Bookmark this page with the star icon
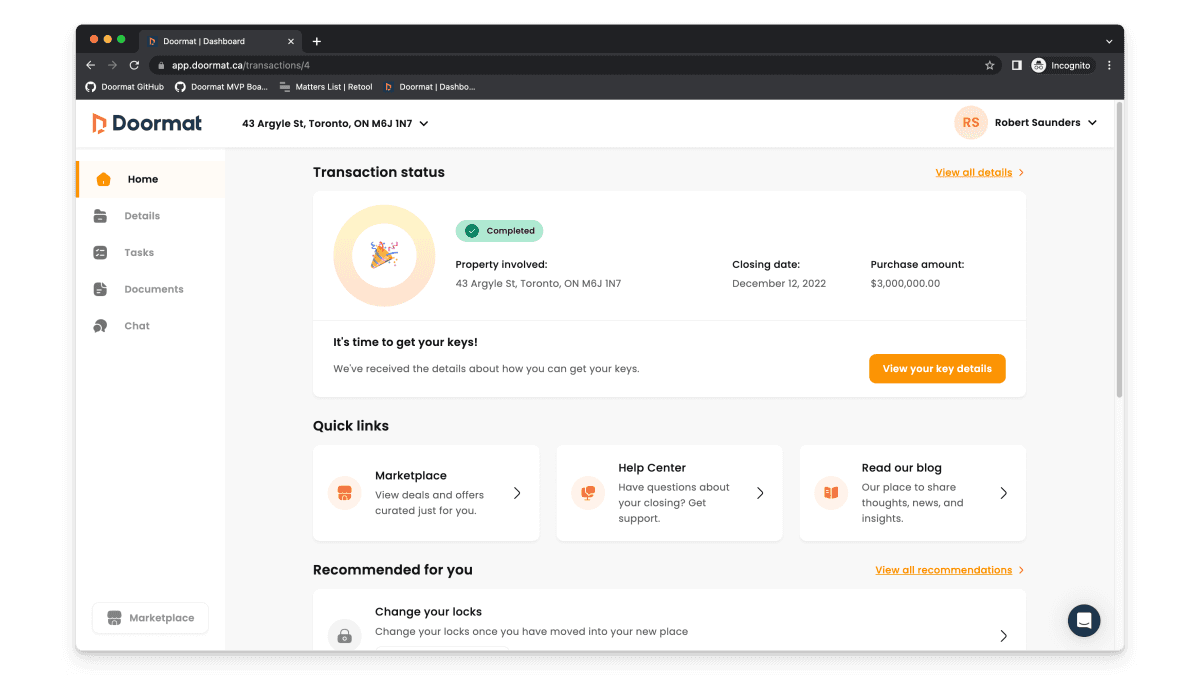 coord(990,65)
